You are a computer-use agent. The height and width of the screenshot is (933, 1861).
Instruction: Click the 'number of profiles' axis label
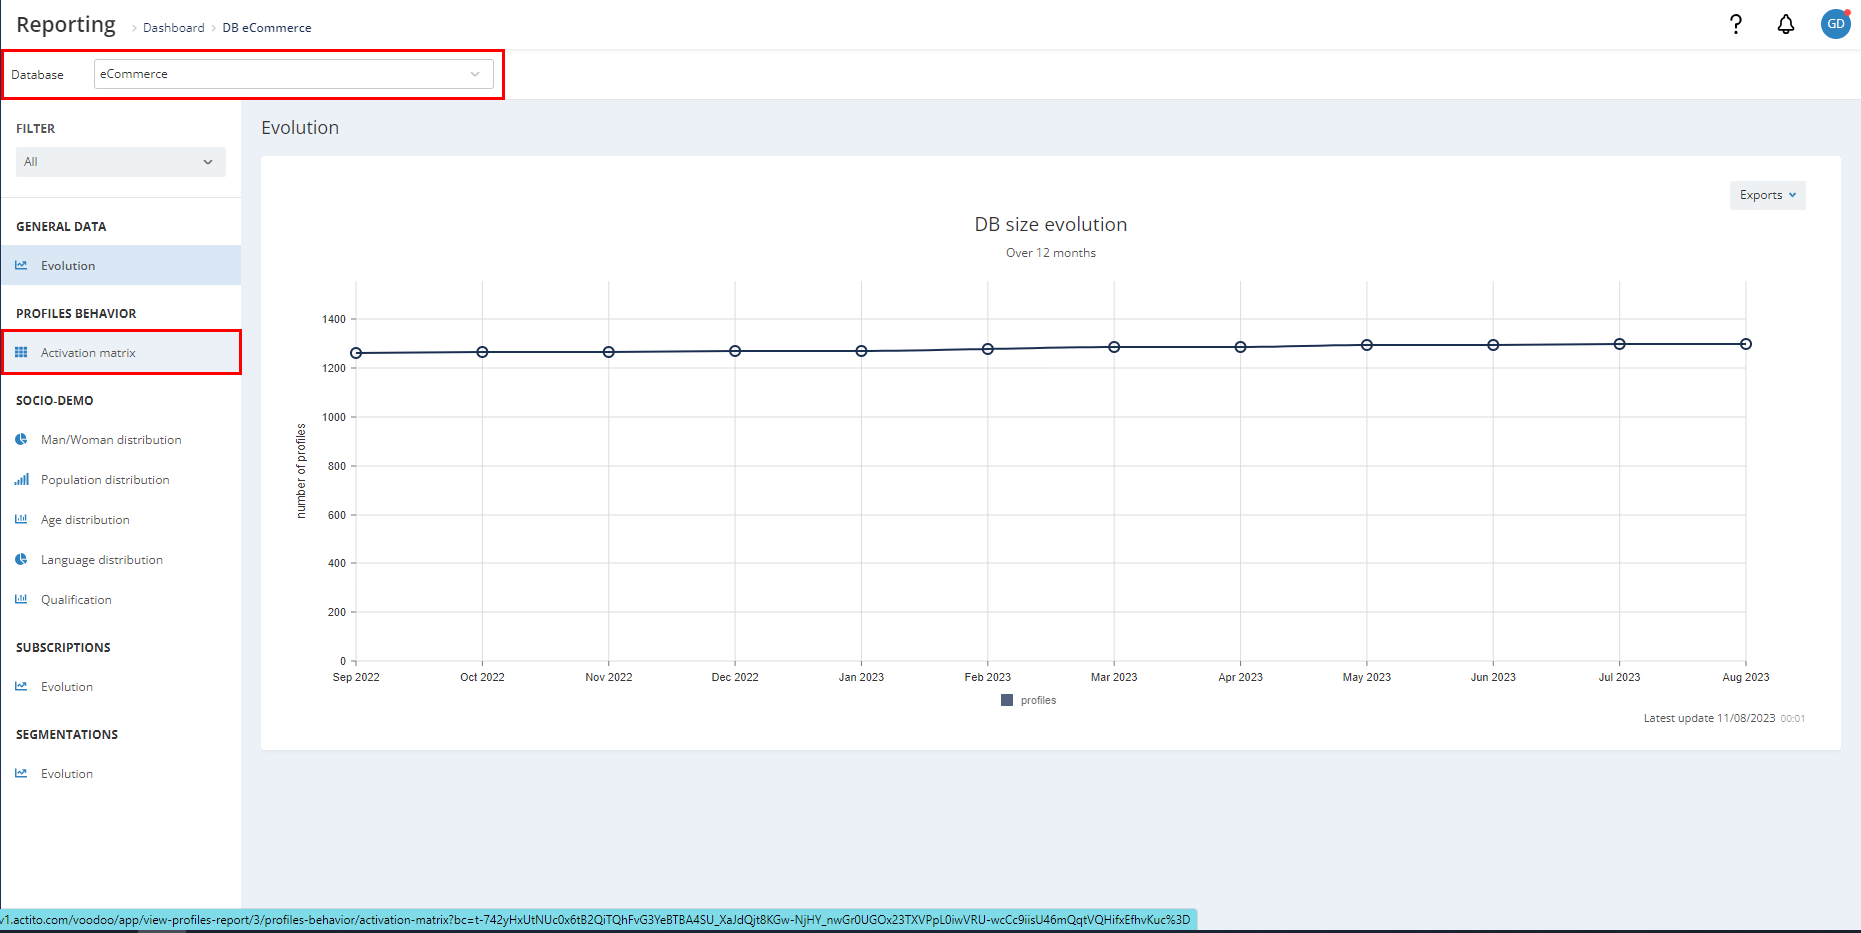click(x=301, y=471)
